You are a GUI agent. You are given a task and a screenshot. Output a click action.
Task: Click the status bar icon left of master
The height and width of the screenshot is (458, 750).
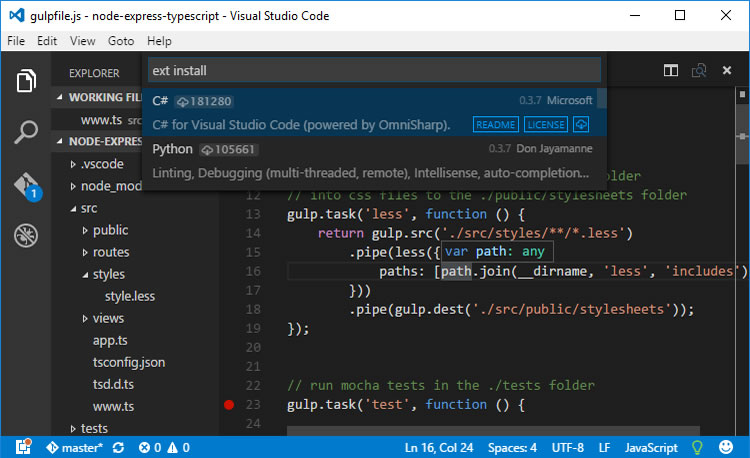[x=23, y=447]
